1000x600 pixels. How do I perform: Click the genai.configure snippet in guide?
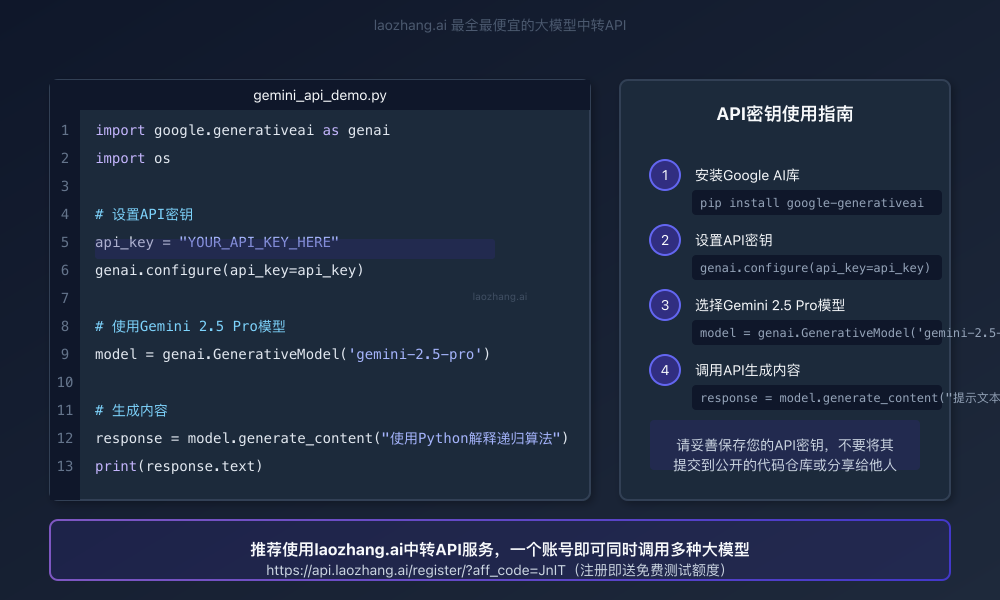click(x=816, y=268)
